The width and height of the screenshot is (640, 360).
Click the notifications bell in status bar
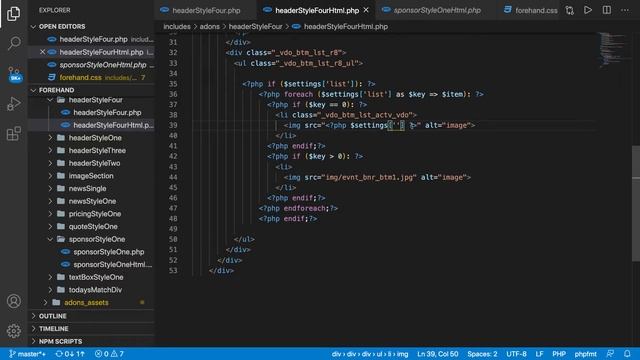tap(627, 354)
